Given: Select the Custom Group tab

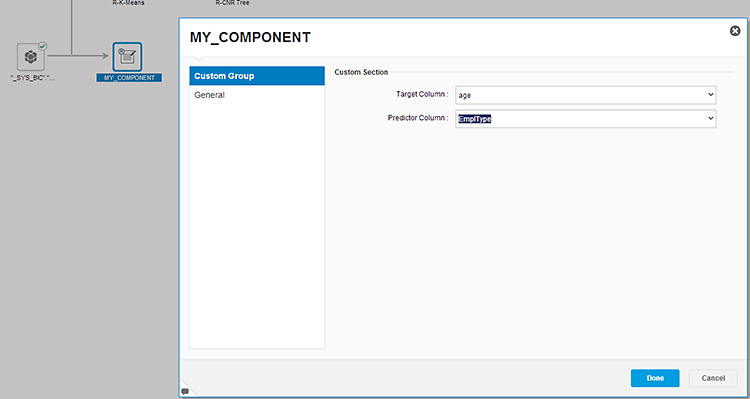Looking at the screenshot, I should click(257, 76).
